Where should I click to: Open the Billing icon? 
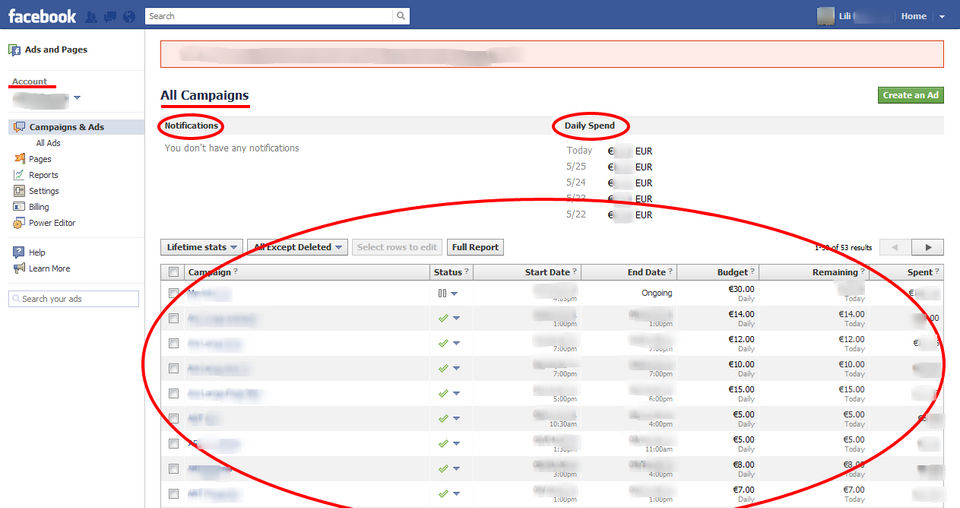click(x=19, y=206)
